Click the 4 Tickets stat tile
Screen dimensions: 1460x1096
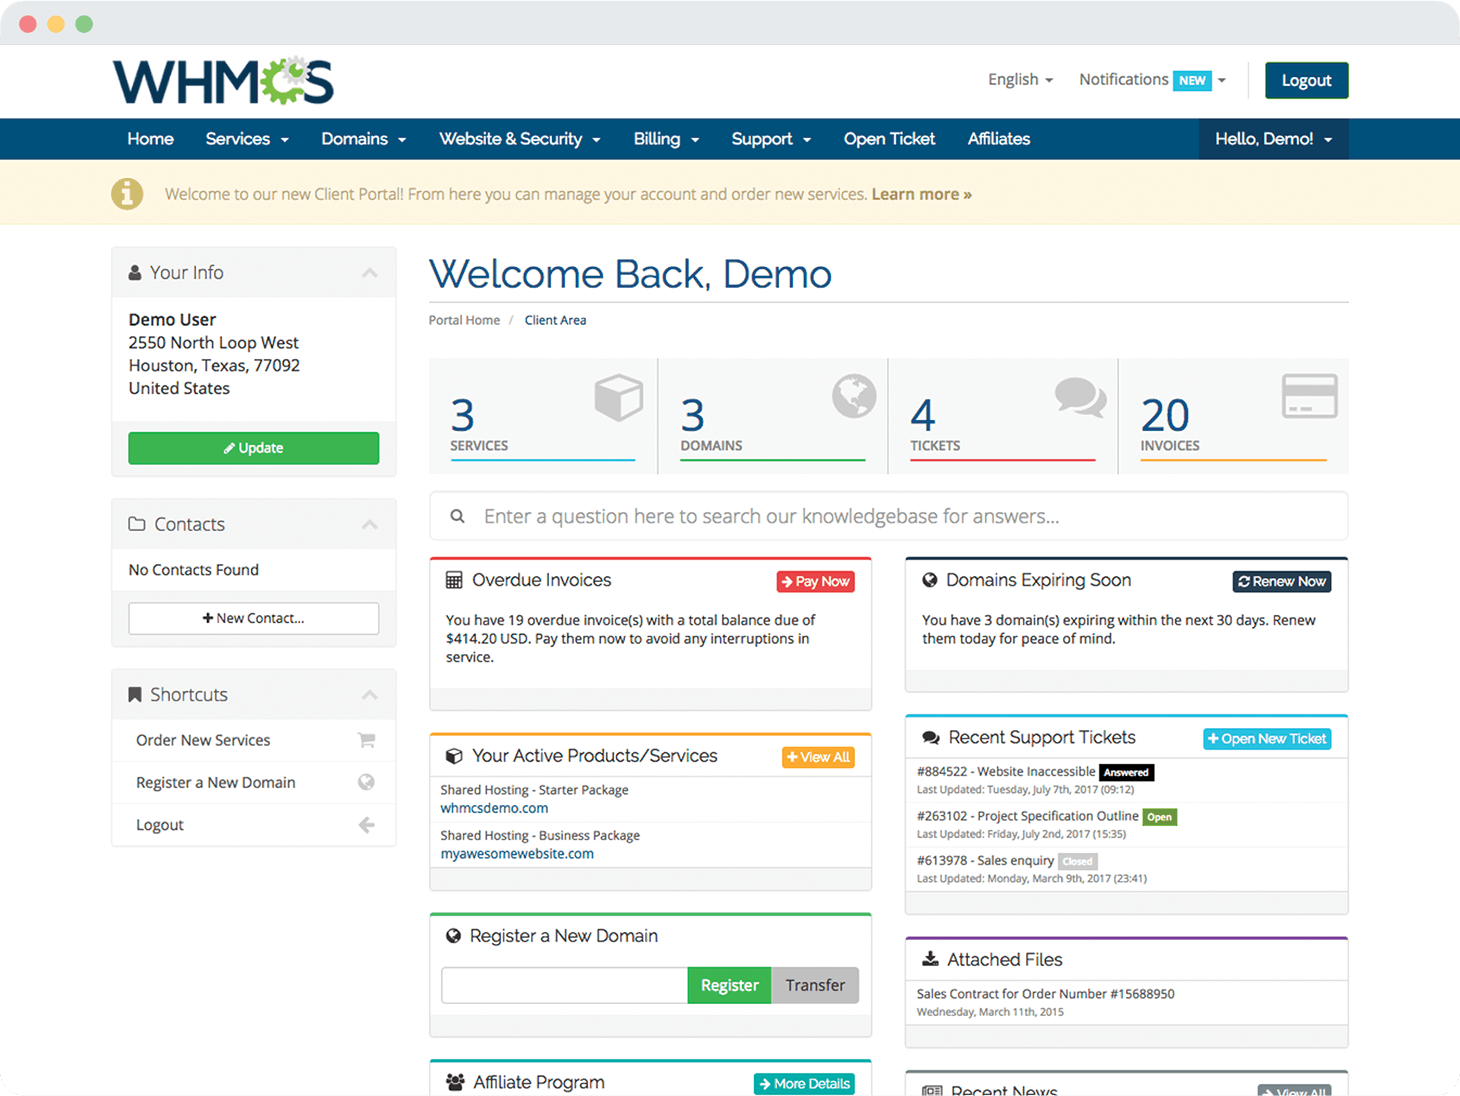(x=1003, y=416)
